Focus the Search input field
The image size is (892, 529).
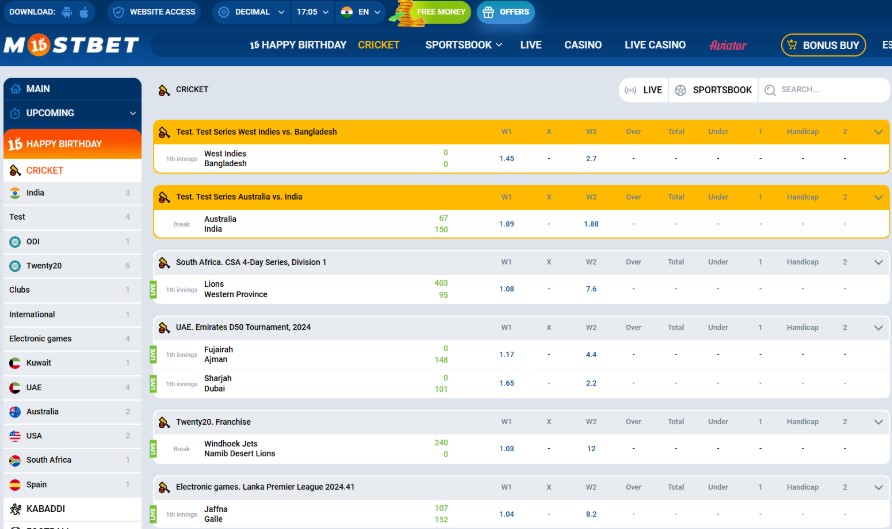pos(824,90)
